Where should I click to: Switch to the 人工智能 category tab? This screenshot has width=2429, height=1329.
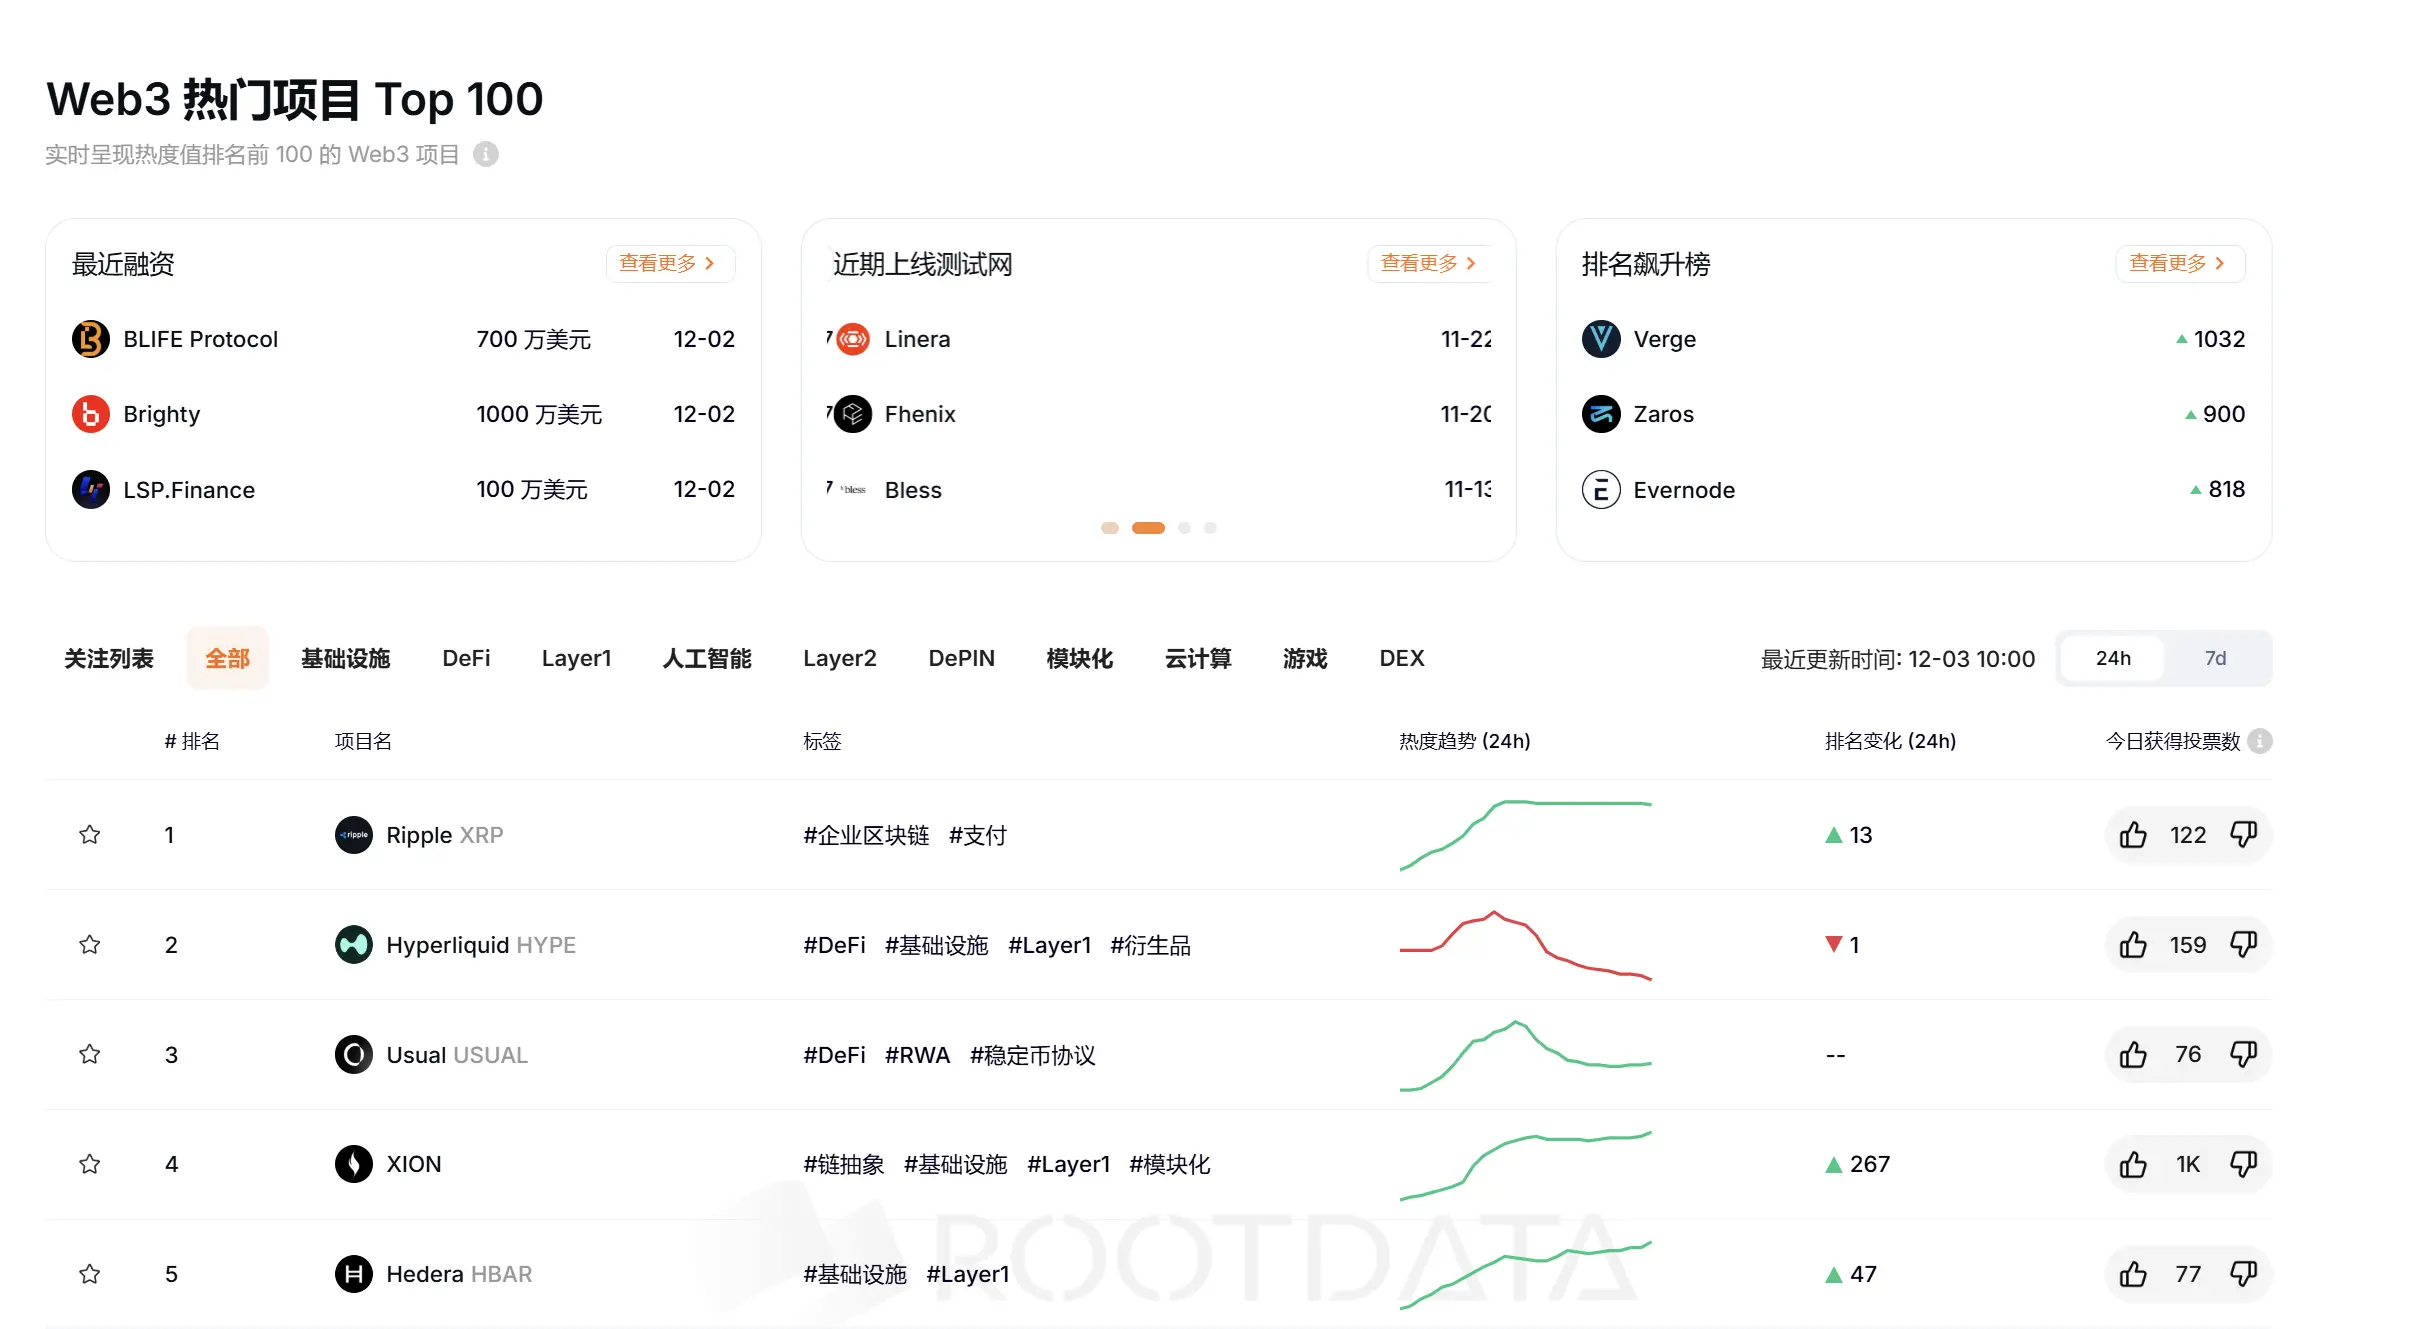tap(706, 658)
